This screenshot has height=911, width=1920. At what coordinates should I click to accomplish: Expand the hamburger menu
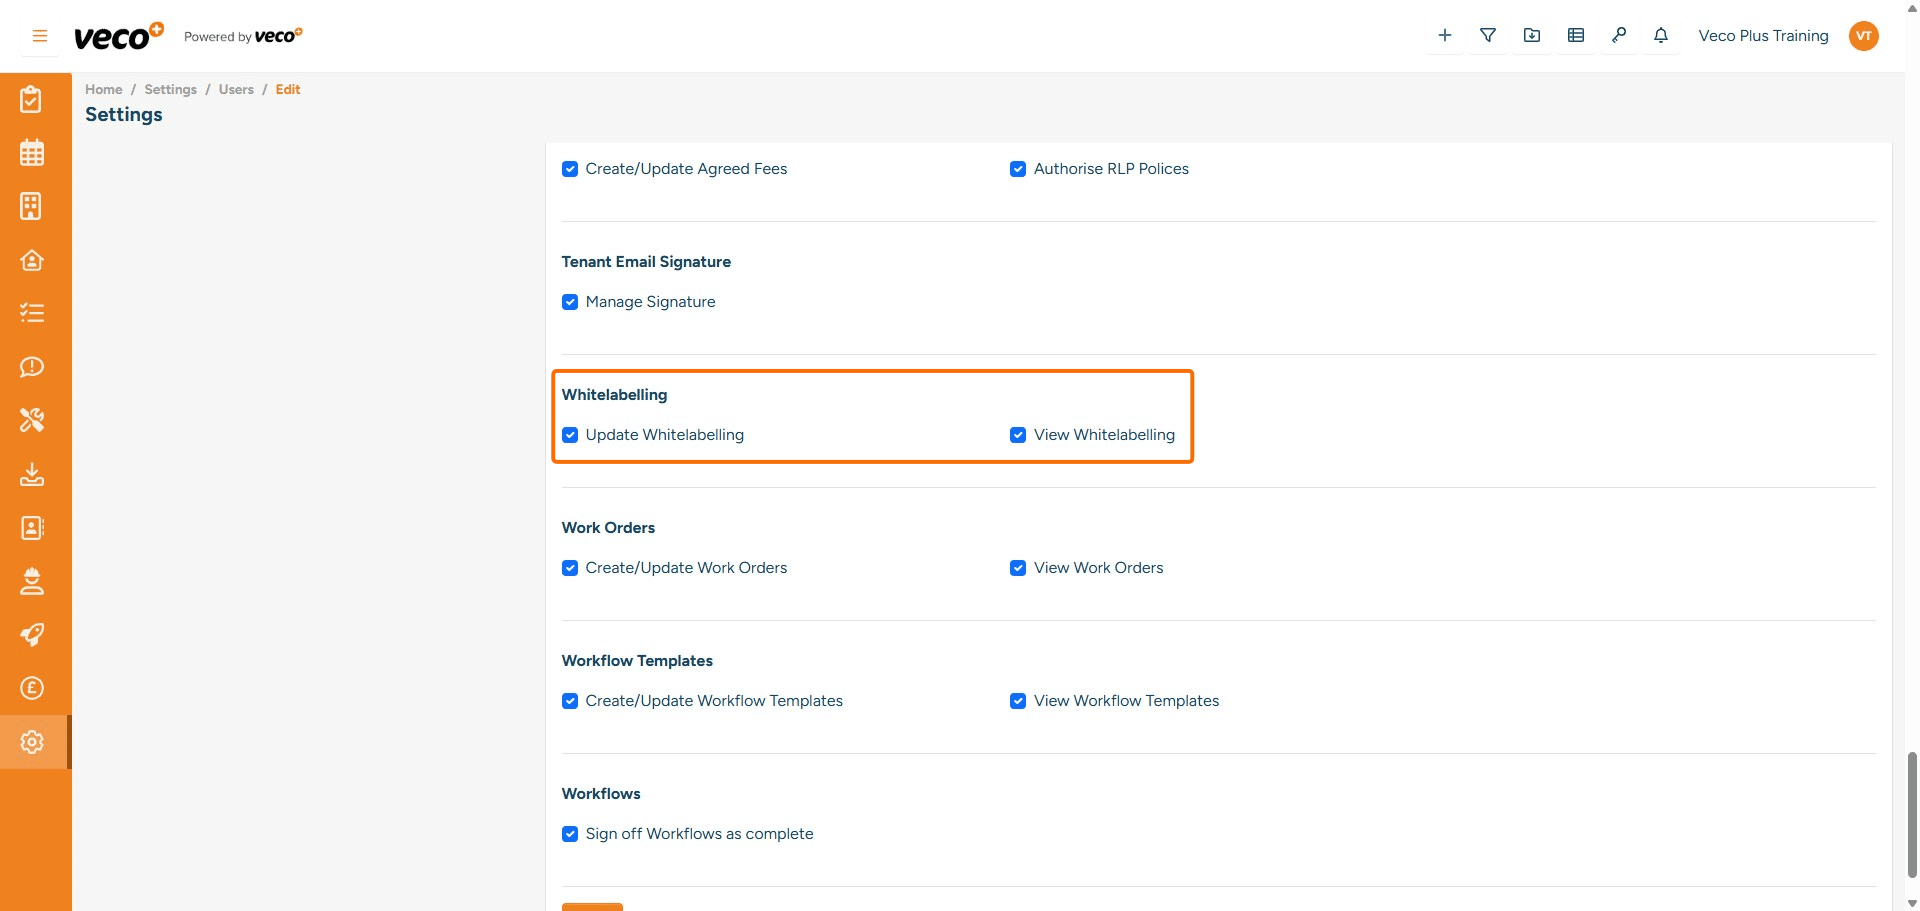(x=40, y=36)
